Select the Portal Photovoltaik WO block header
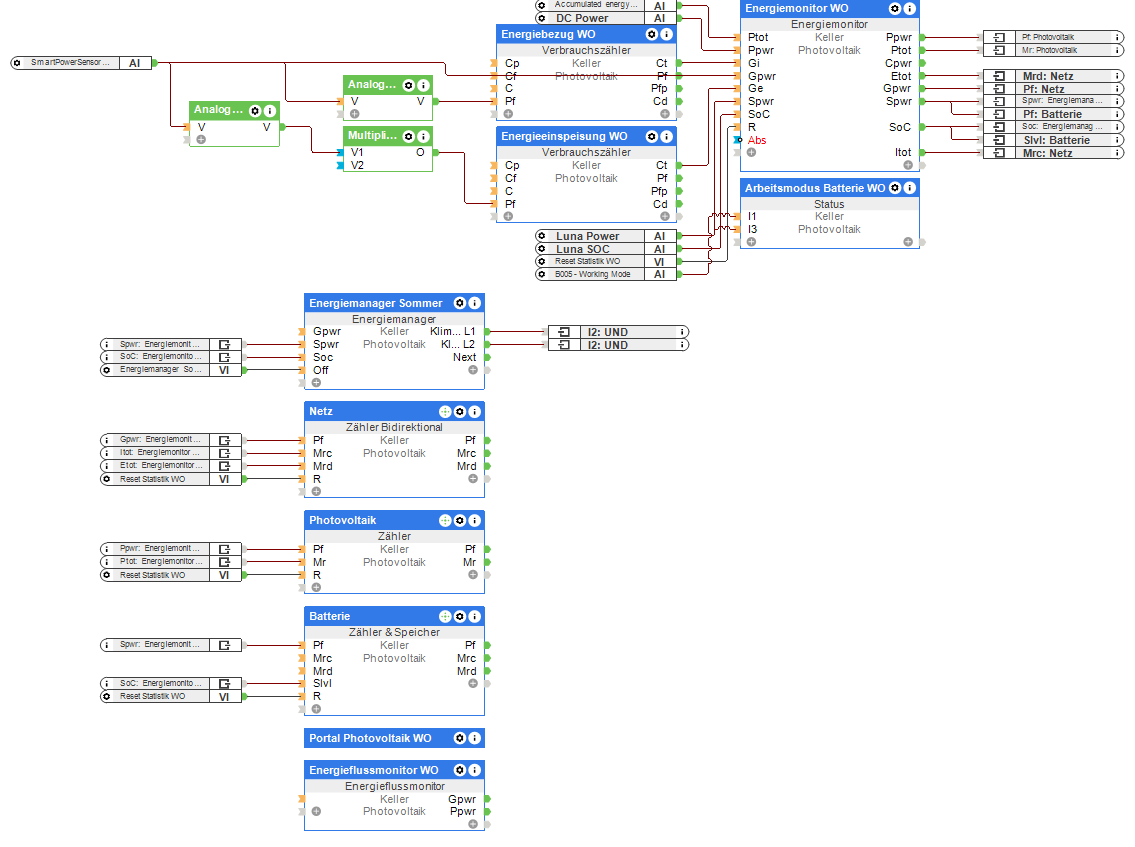 tap(394, 738)
